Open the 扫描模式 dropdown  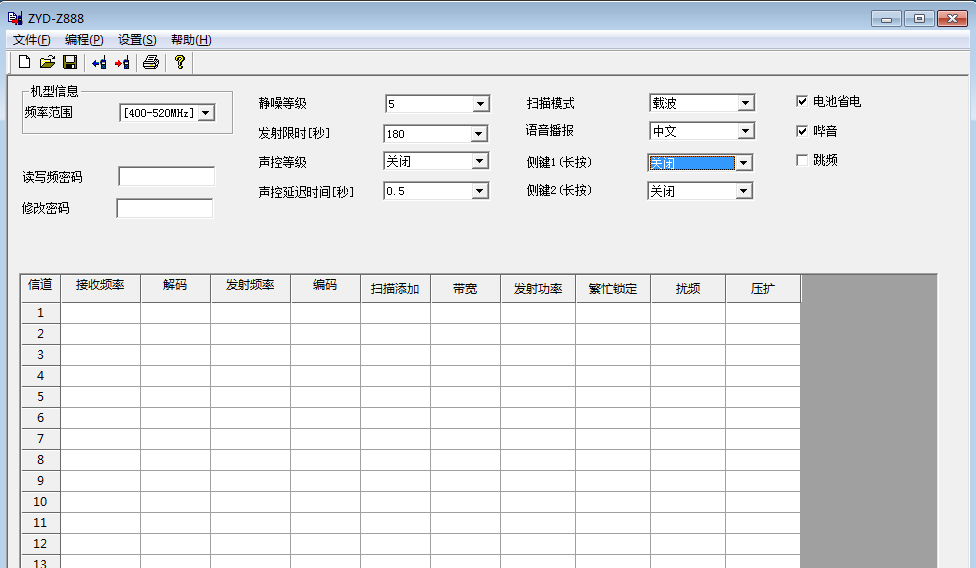[x=745, y=103]
